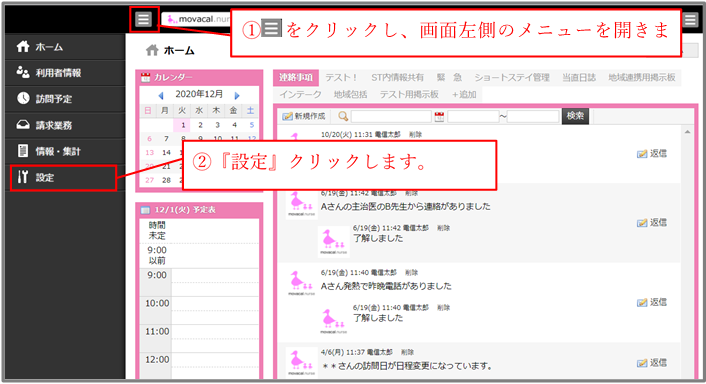Select the 12:00 schedule slot
Viewport: 706px width, 384px height.
click(215, 366)
